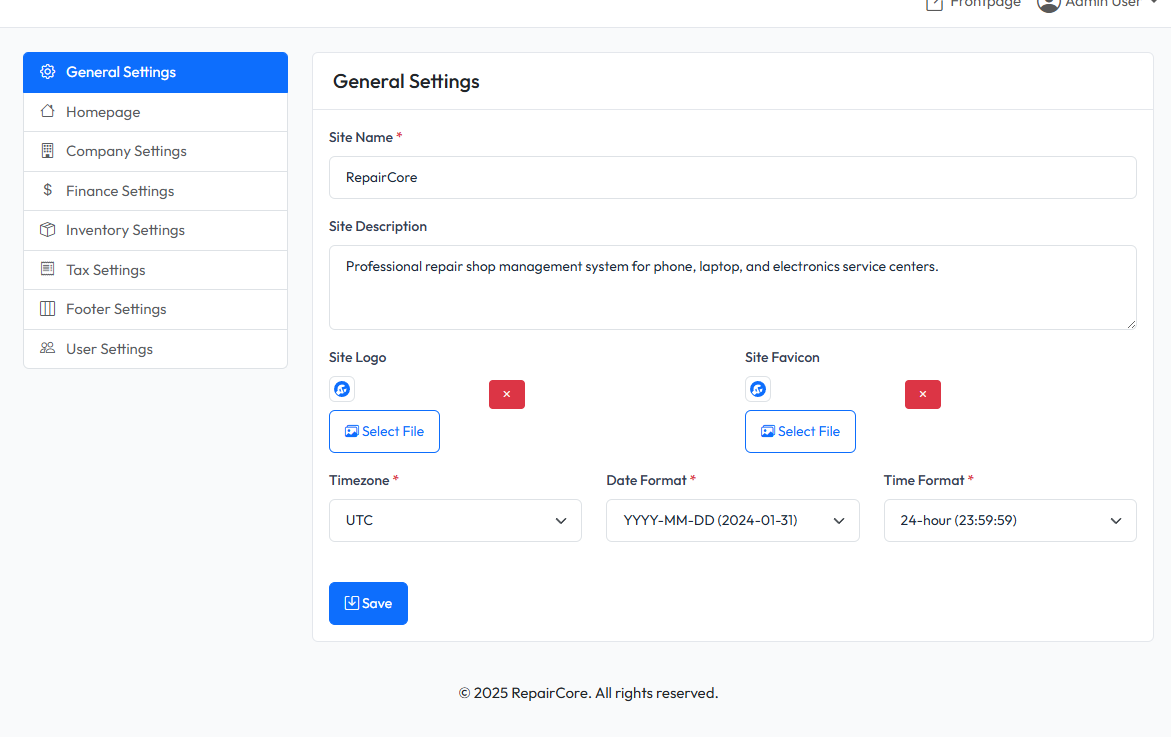Click the Site Favicon preview thumbnail
Viewport: 1171px width, 737px height.
pyautogui.click(x=757, y=388)
